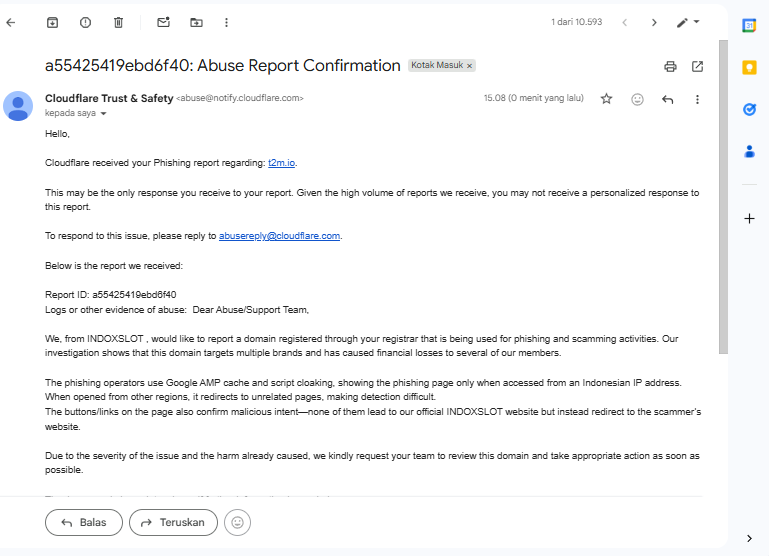Star the Cloudflare Trust & Safety message
Screen dimensions: 769x556
click(x=606, y=99)
